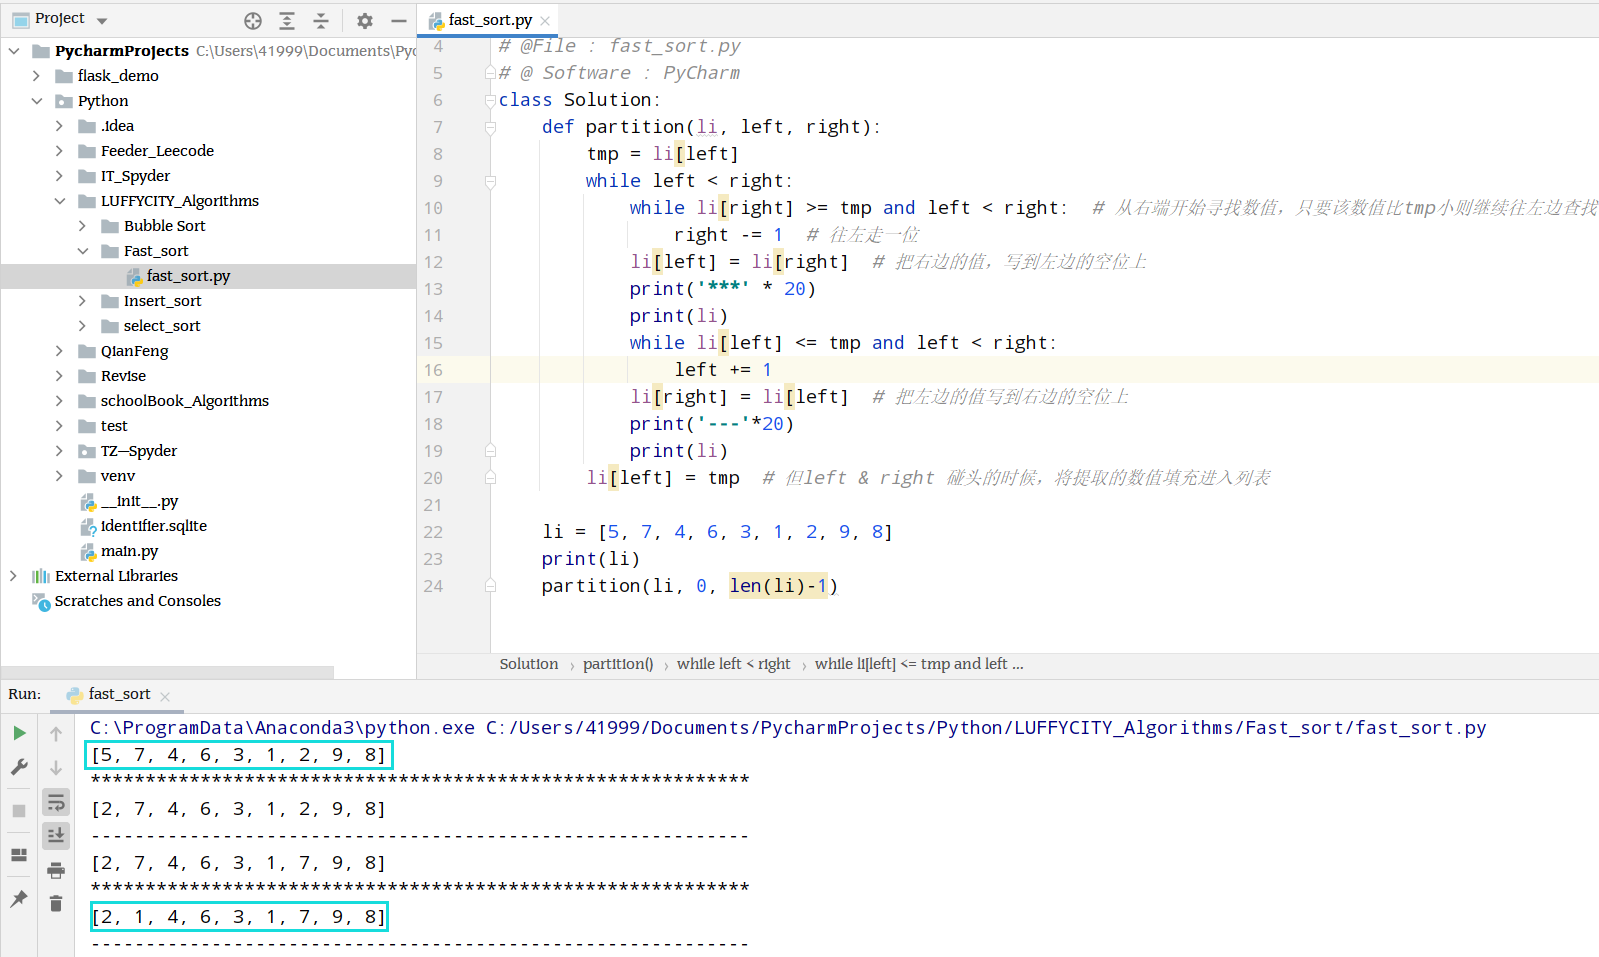This screenshot has height=957, width=1599.
Task: Click the locate current file target icon
Action: (x=253, y=20)
